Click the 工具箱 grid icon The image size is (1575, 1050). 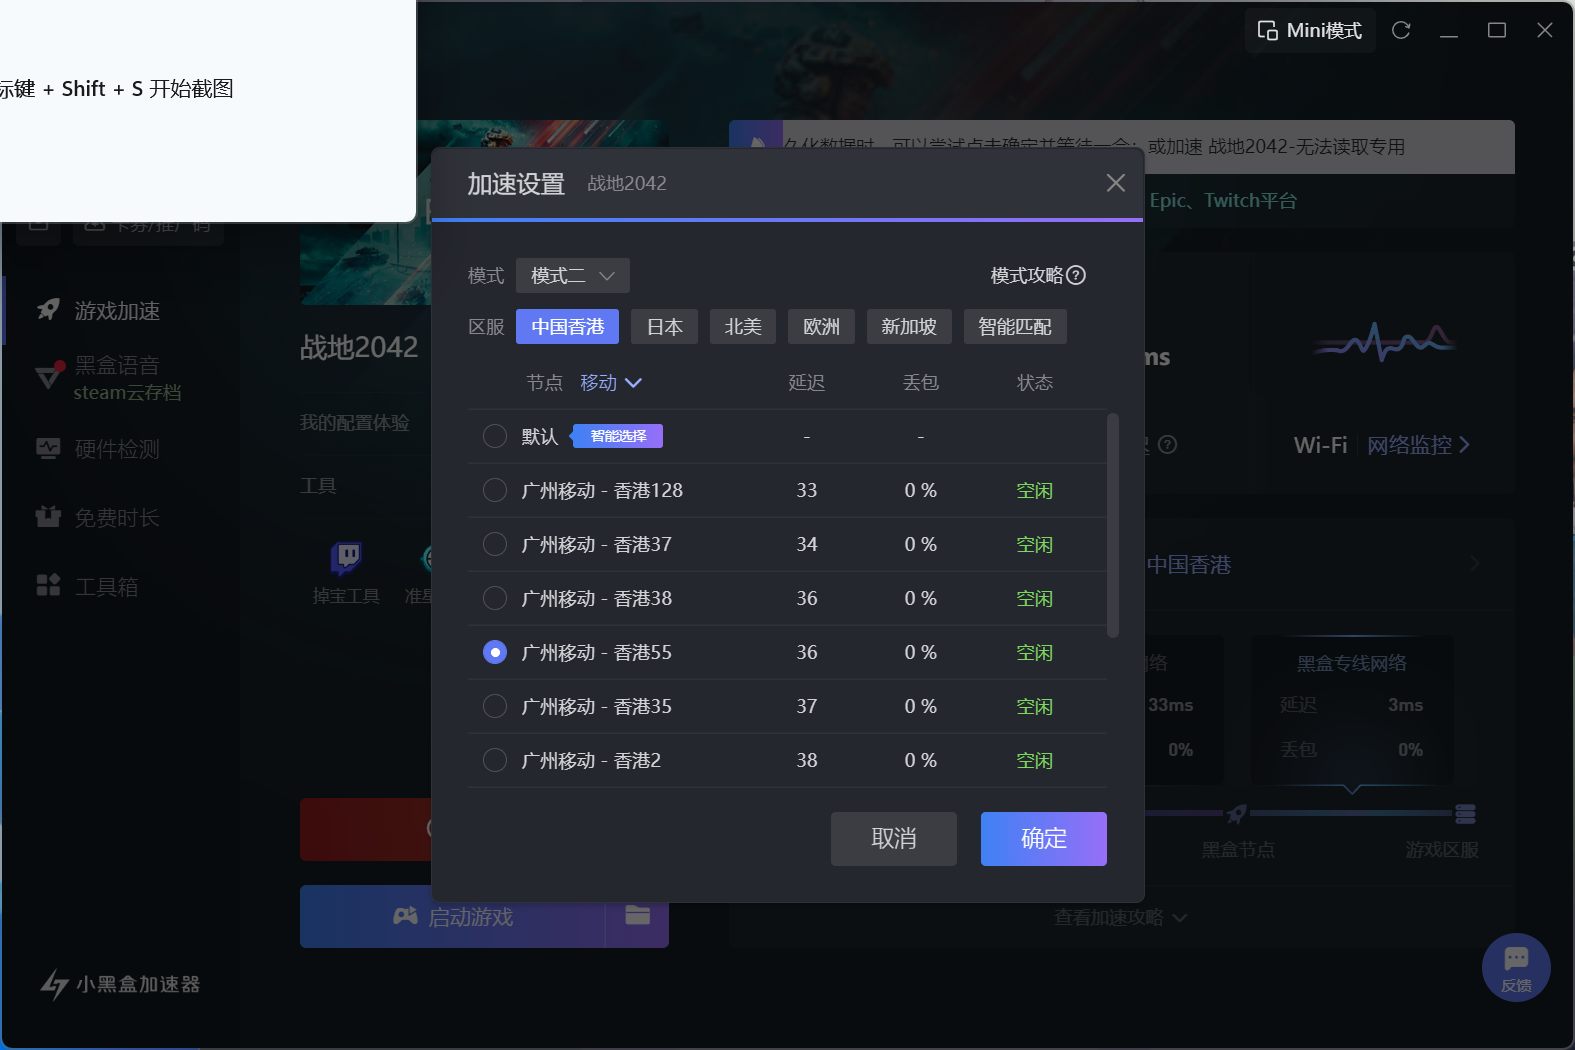click(48, 585)
